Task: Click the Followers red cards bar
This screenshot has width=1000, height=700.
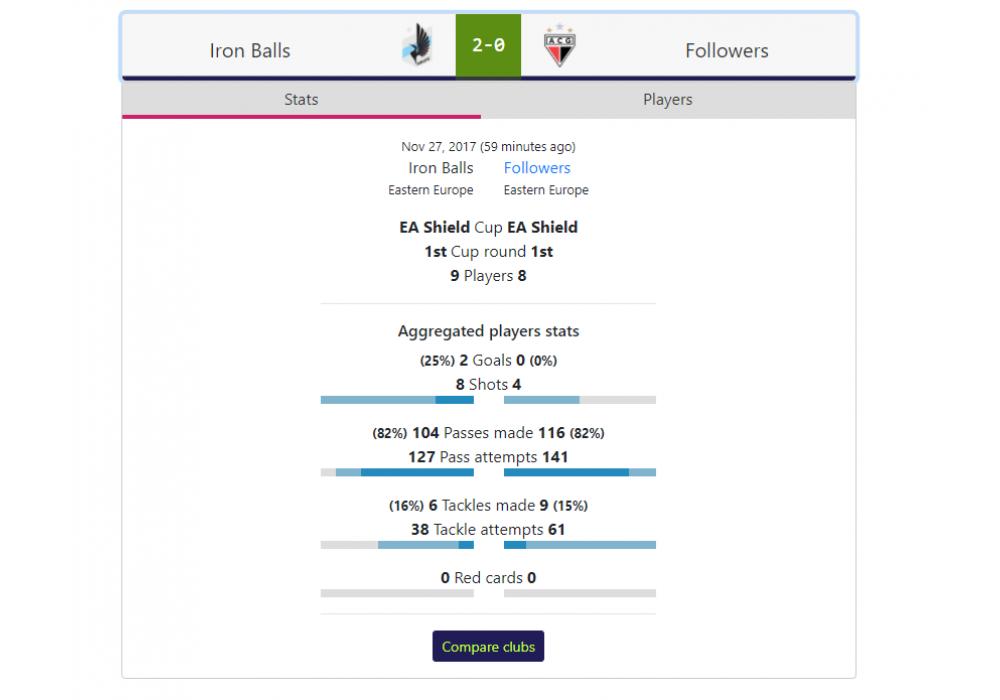Action: (x=580, y=593)
